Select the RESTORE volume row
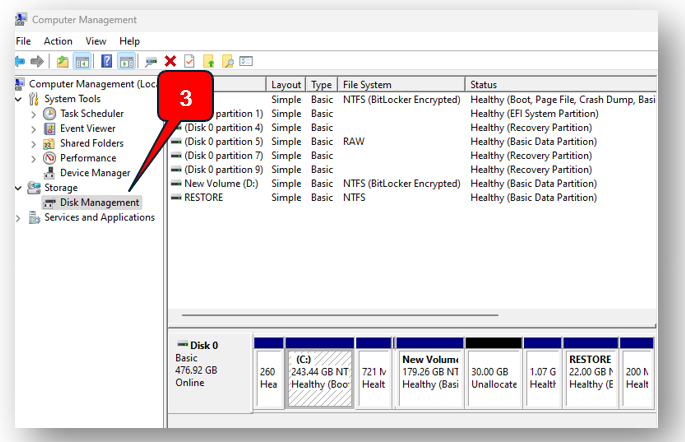The image size is (685, 442). pyautogui.click(x=204, y=198)
